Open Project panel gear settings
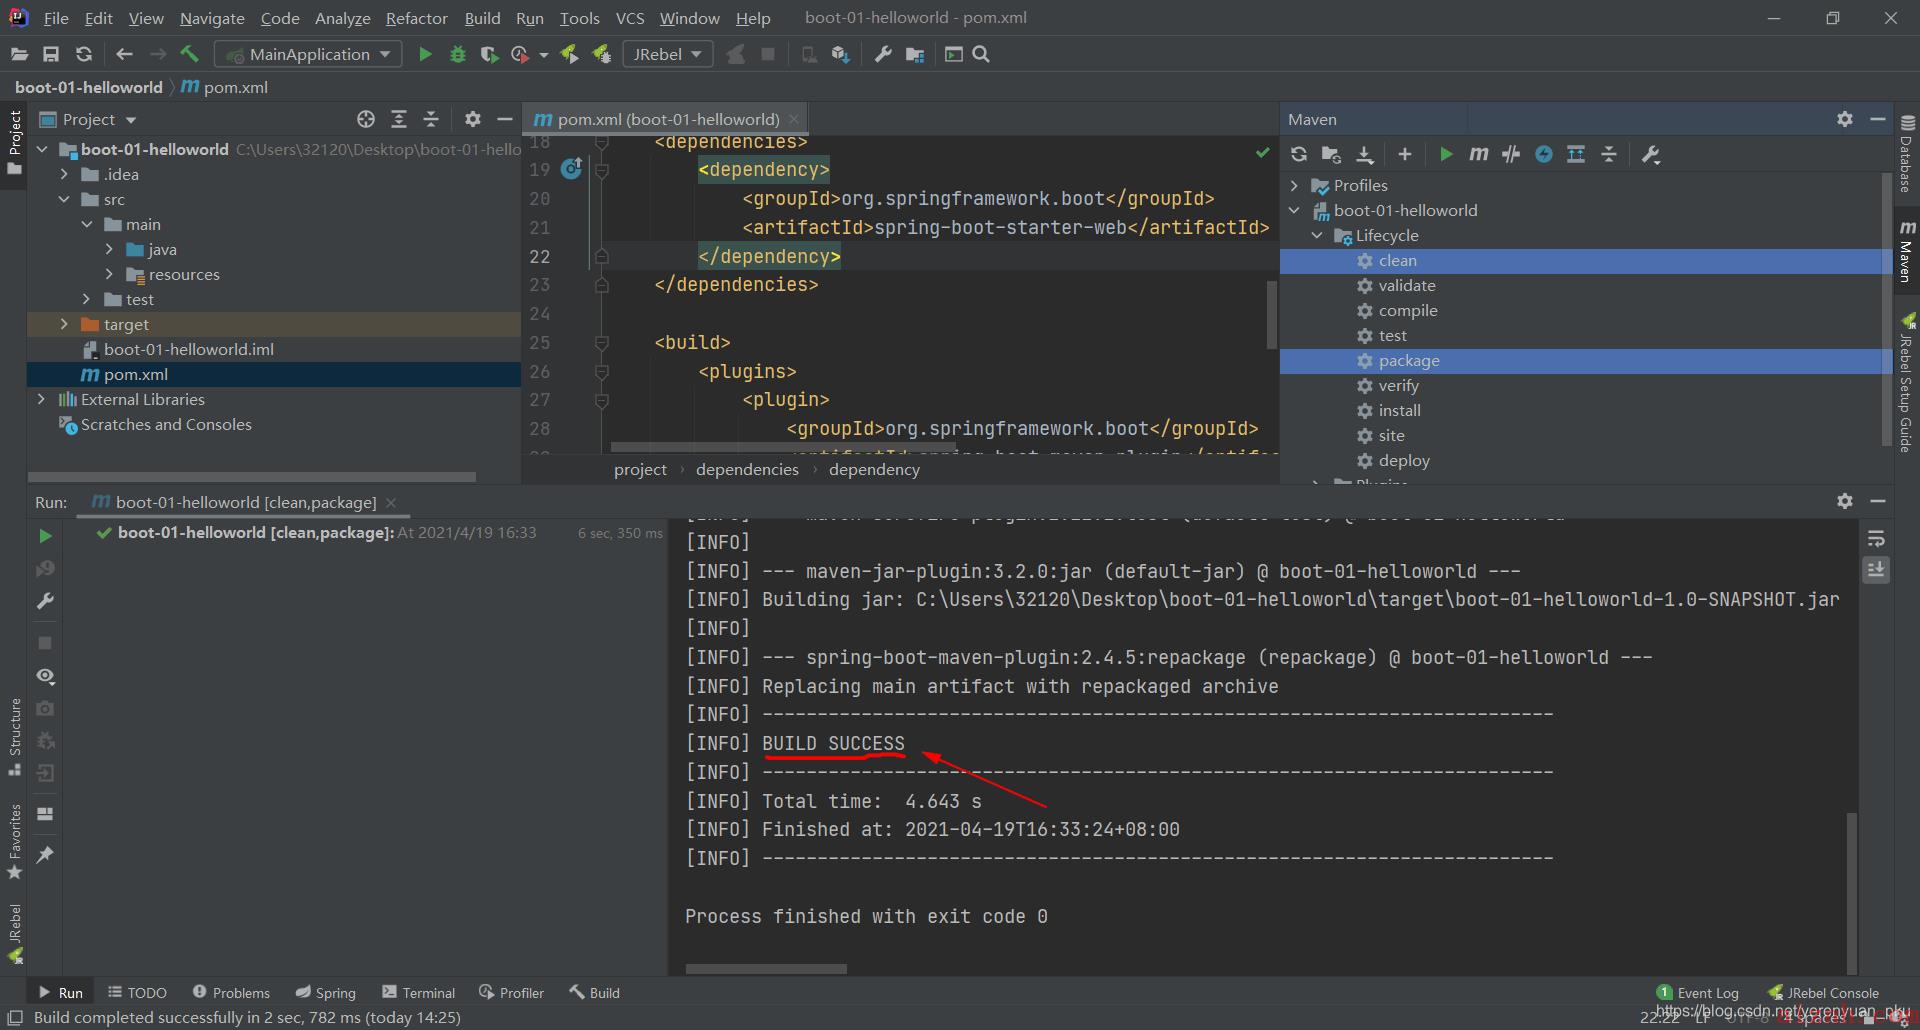The height and width of the screenshot is (1030, 1920). point(473,119)
